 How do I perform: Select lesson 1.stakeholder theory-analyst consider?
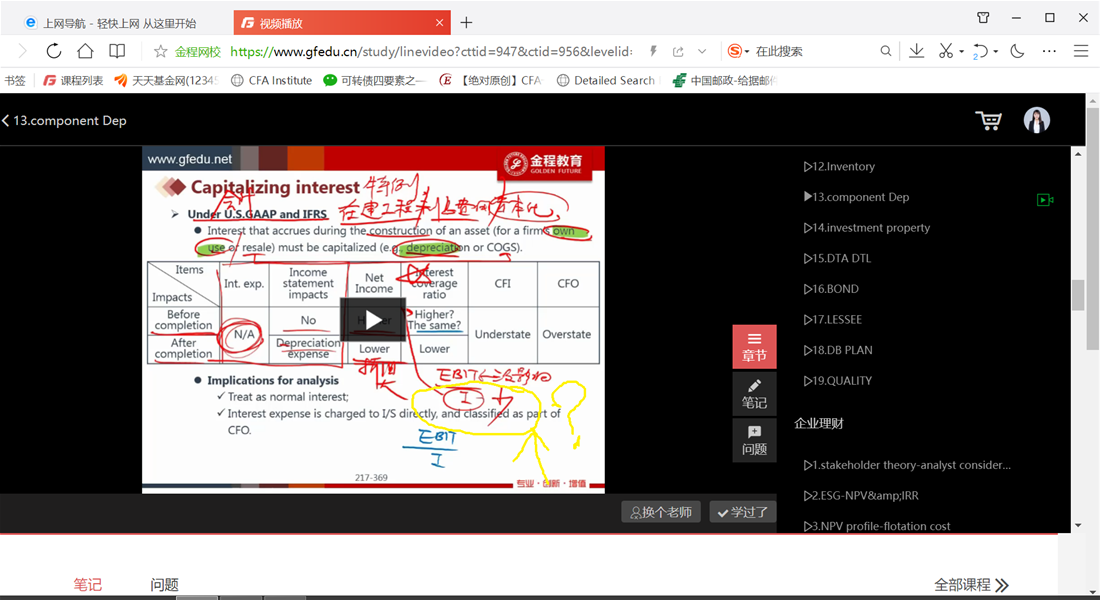(907, 465)
